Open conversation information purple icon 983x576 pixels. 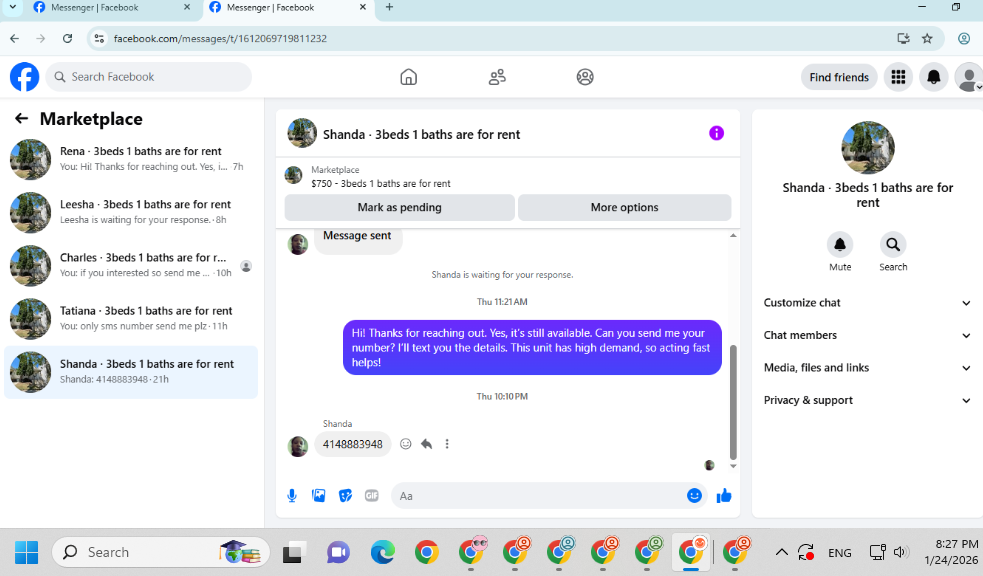pos(717,133)
